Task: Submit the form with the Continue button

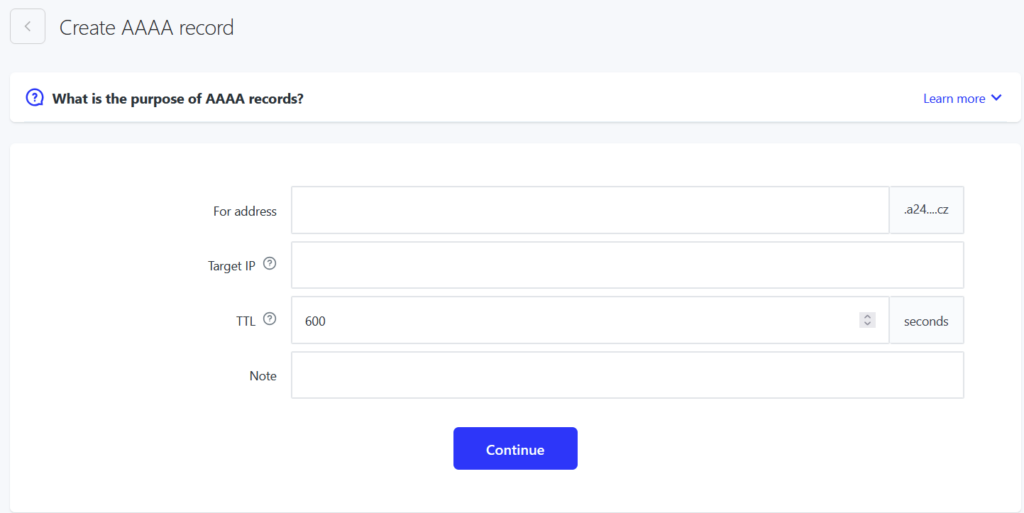Action: 515,448
